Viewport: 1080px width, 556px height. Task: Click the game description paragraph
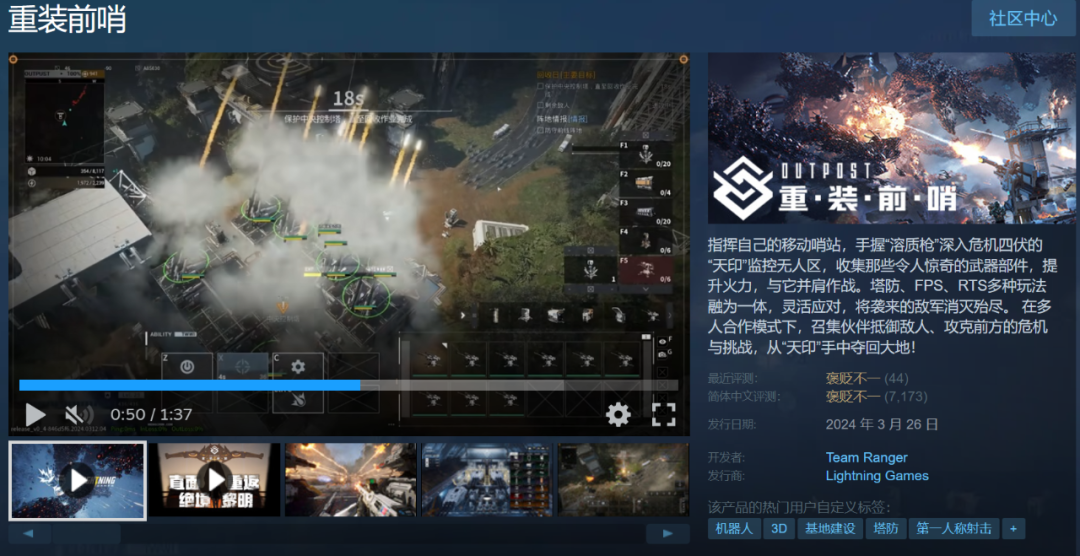[x=884, y=296]
